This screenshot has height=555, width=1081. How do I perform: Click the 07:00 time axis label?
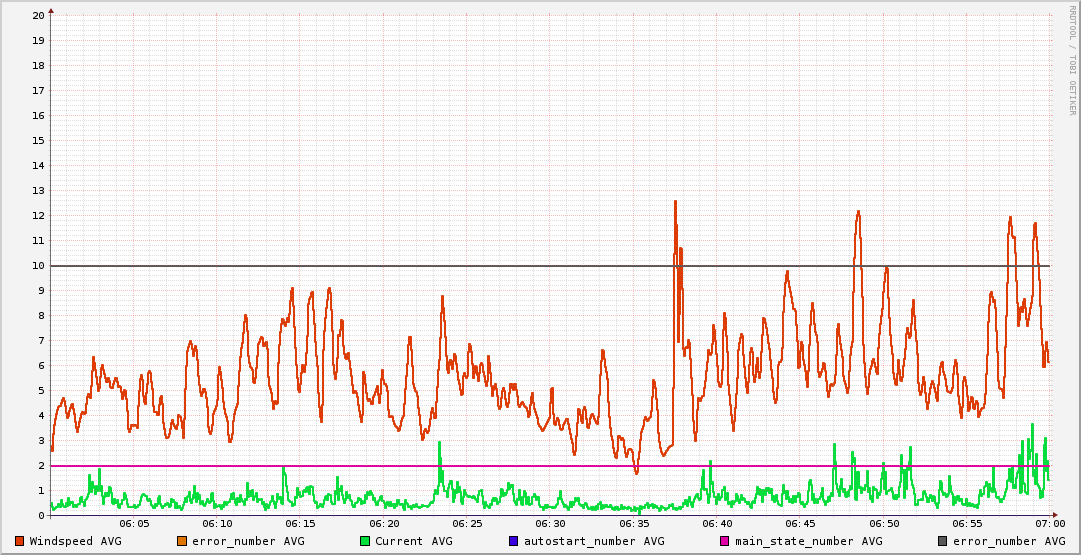click(x=1050, y=524)
